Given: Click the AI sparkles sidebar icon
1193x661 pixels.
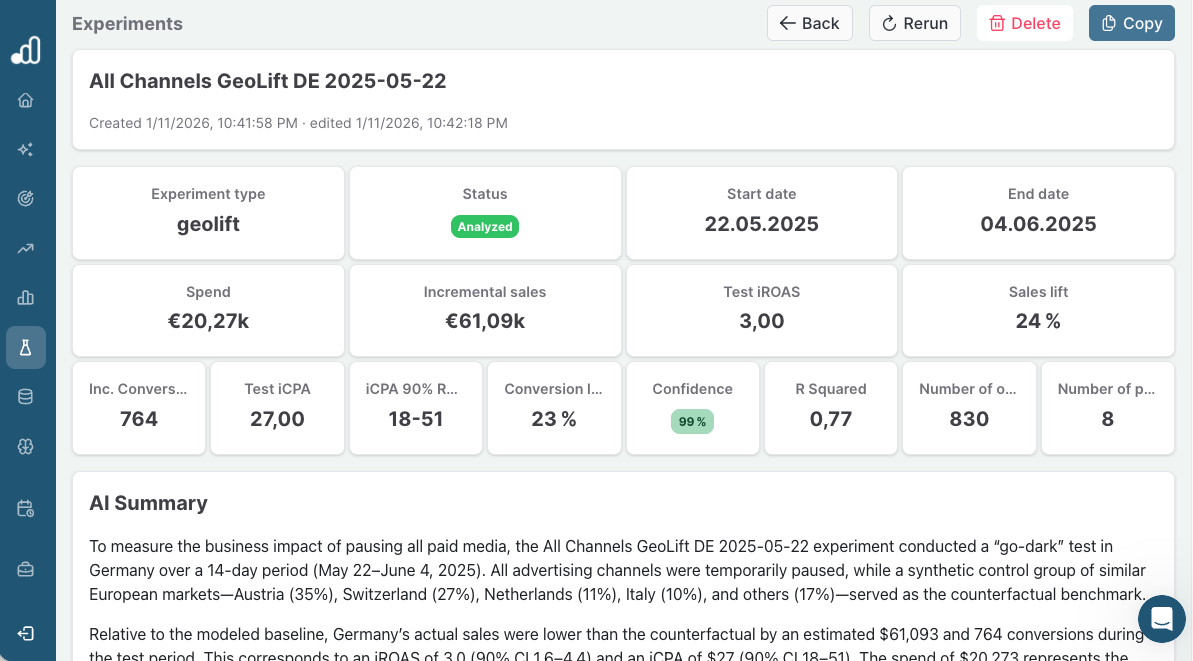Looking at the screenshot, I should (x=26, y=149).
